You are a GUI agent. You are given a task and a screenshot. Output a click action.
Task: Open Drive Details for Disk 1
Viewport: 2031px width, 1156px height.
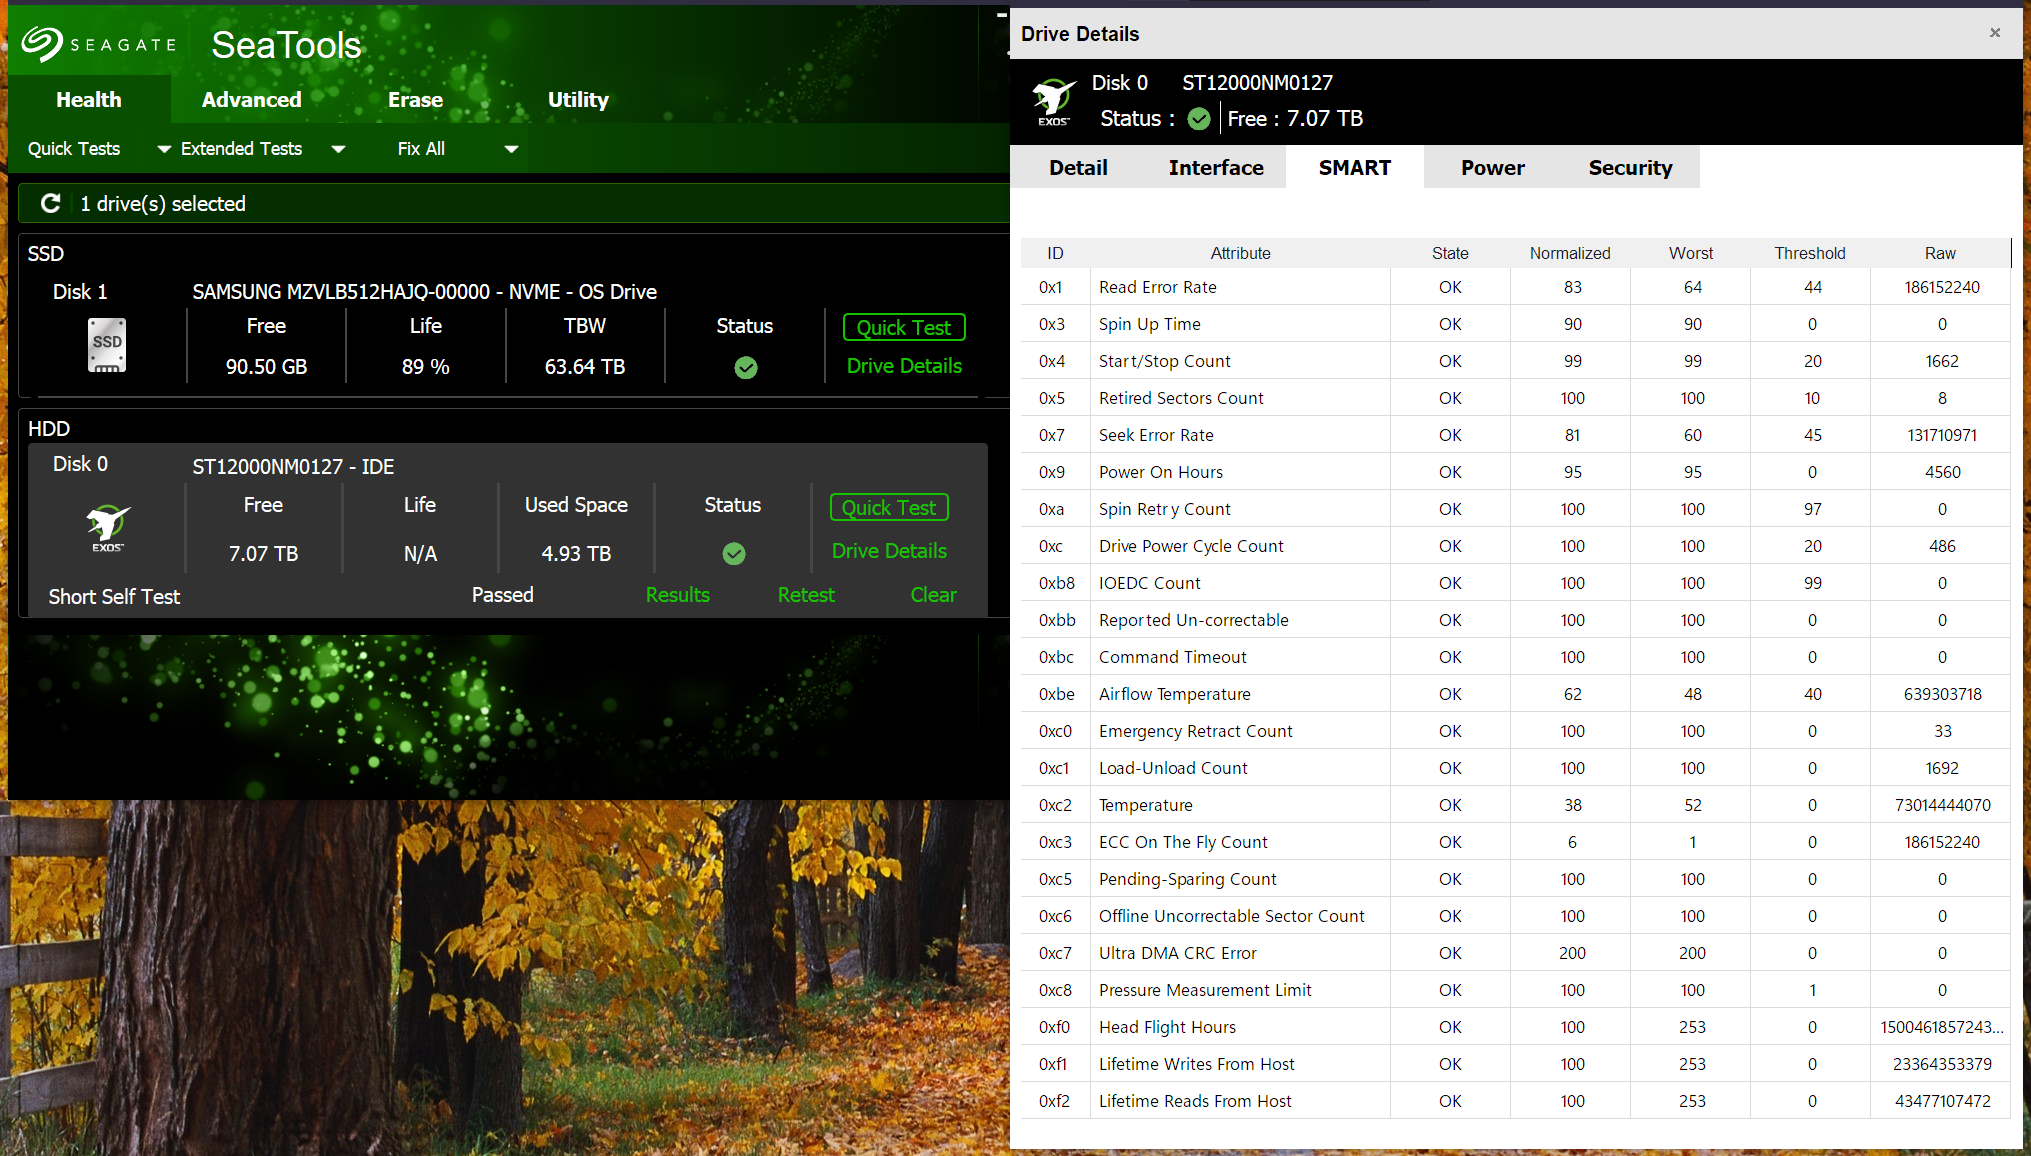pos(904,366)
